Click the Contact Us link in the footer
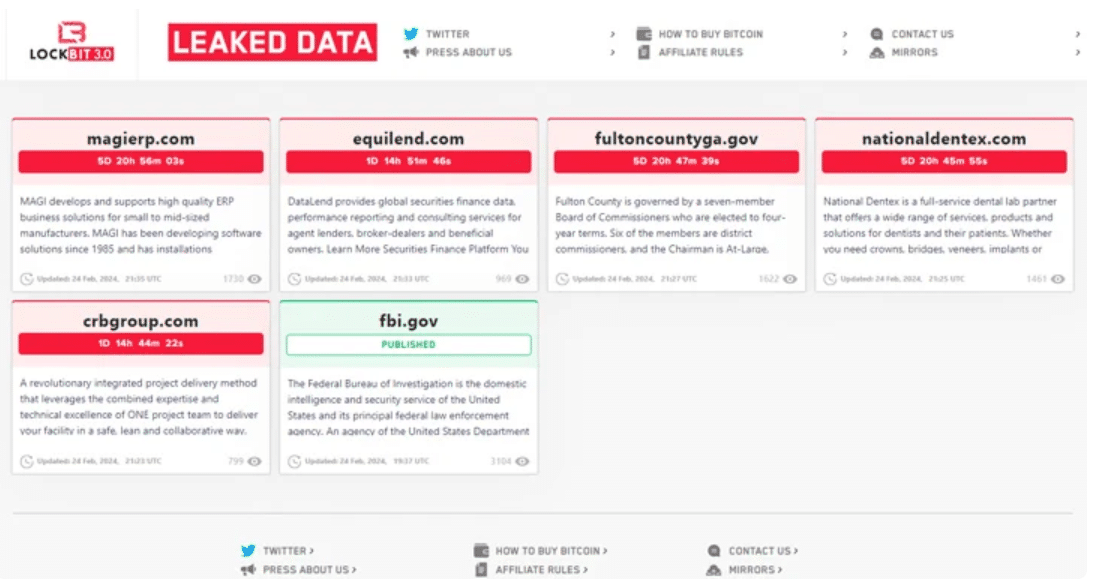The image size is (1094, 581). [762, 549]
